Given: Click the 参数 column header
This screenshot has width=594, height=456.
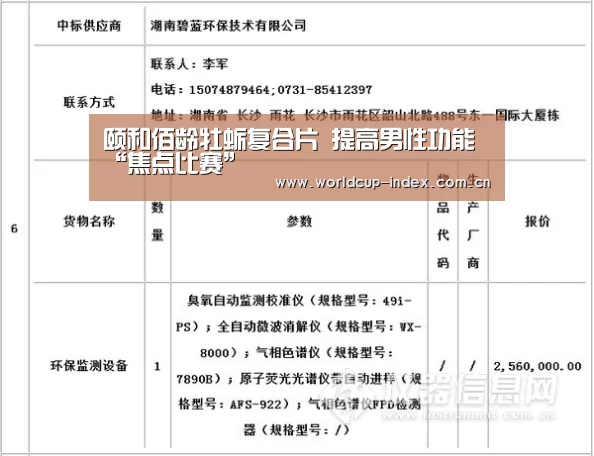Looking at the screenshot, I should point(299,222).
